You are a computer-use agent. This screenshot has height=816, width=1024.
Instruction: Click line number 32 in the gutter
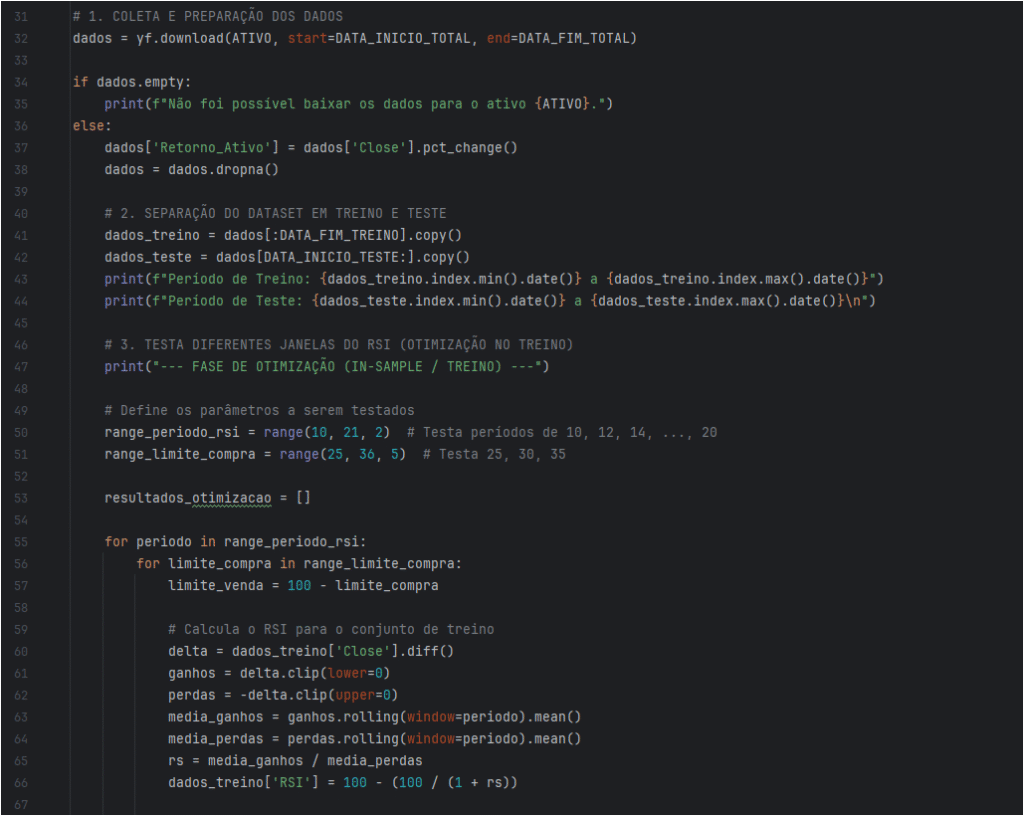click(21, 38)
